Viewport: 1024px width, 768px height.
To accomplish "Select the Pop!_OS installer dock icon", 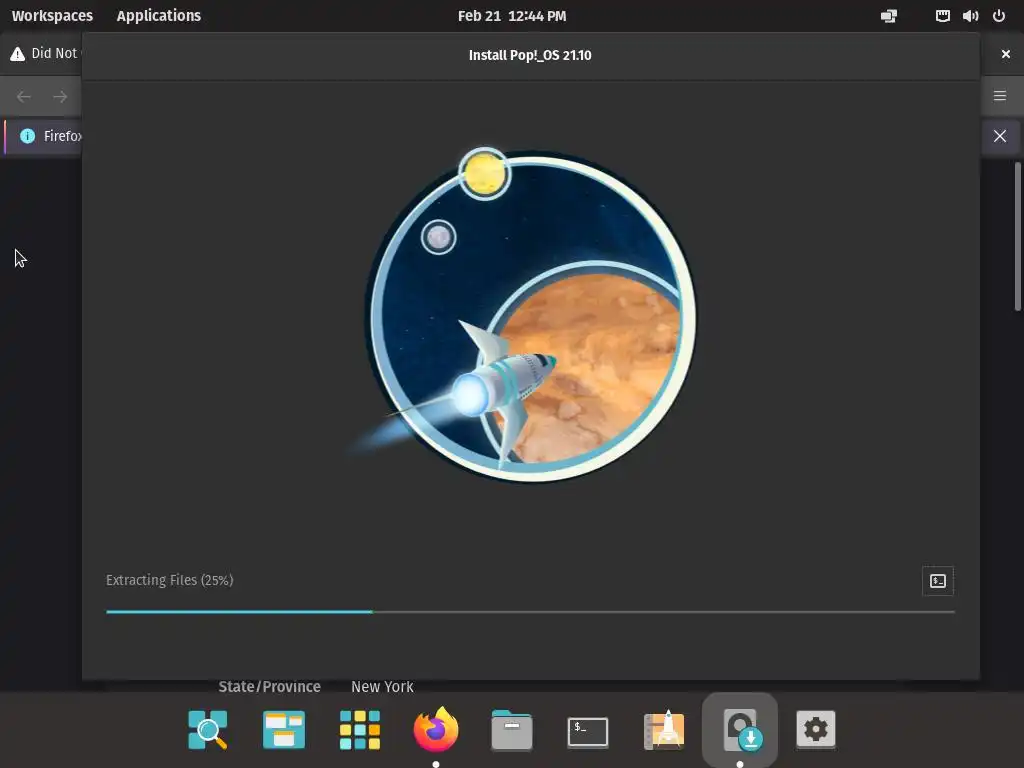I will 740,729.
